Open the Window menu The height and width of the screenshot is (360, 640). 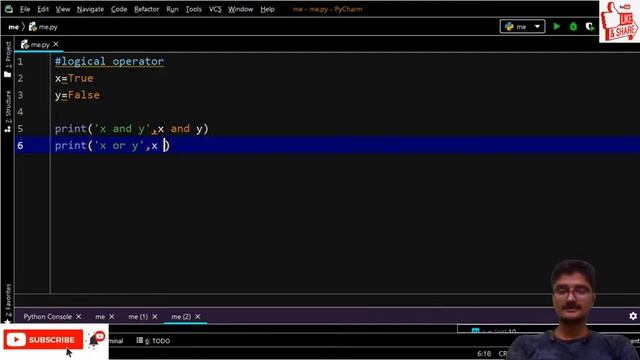(x=240, y=9)
